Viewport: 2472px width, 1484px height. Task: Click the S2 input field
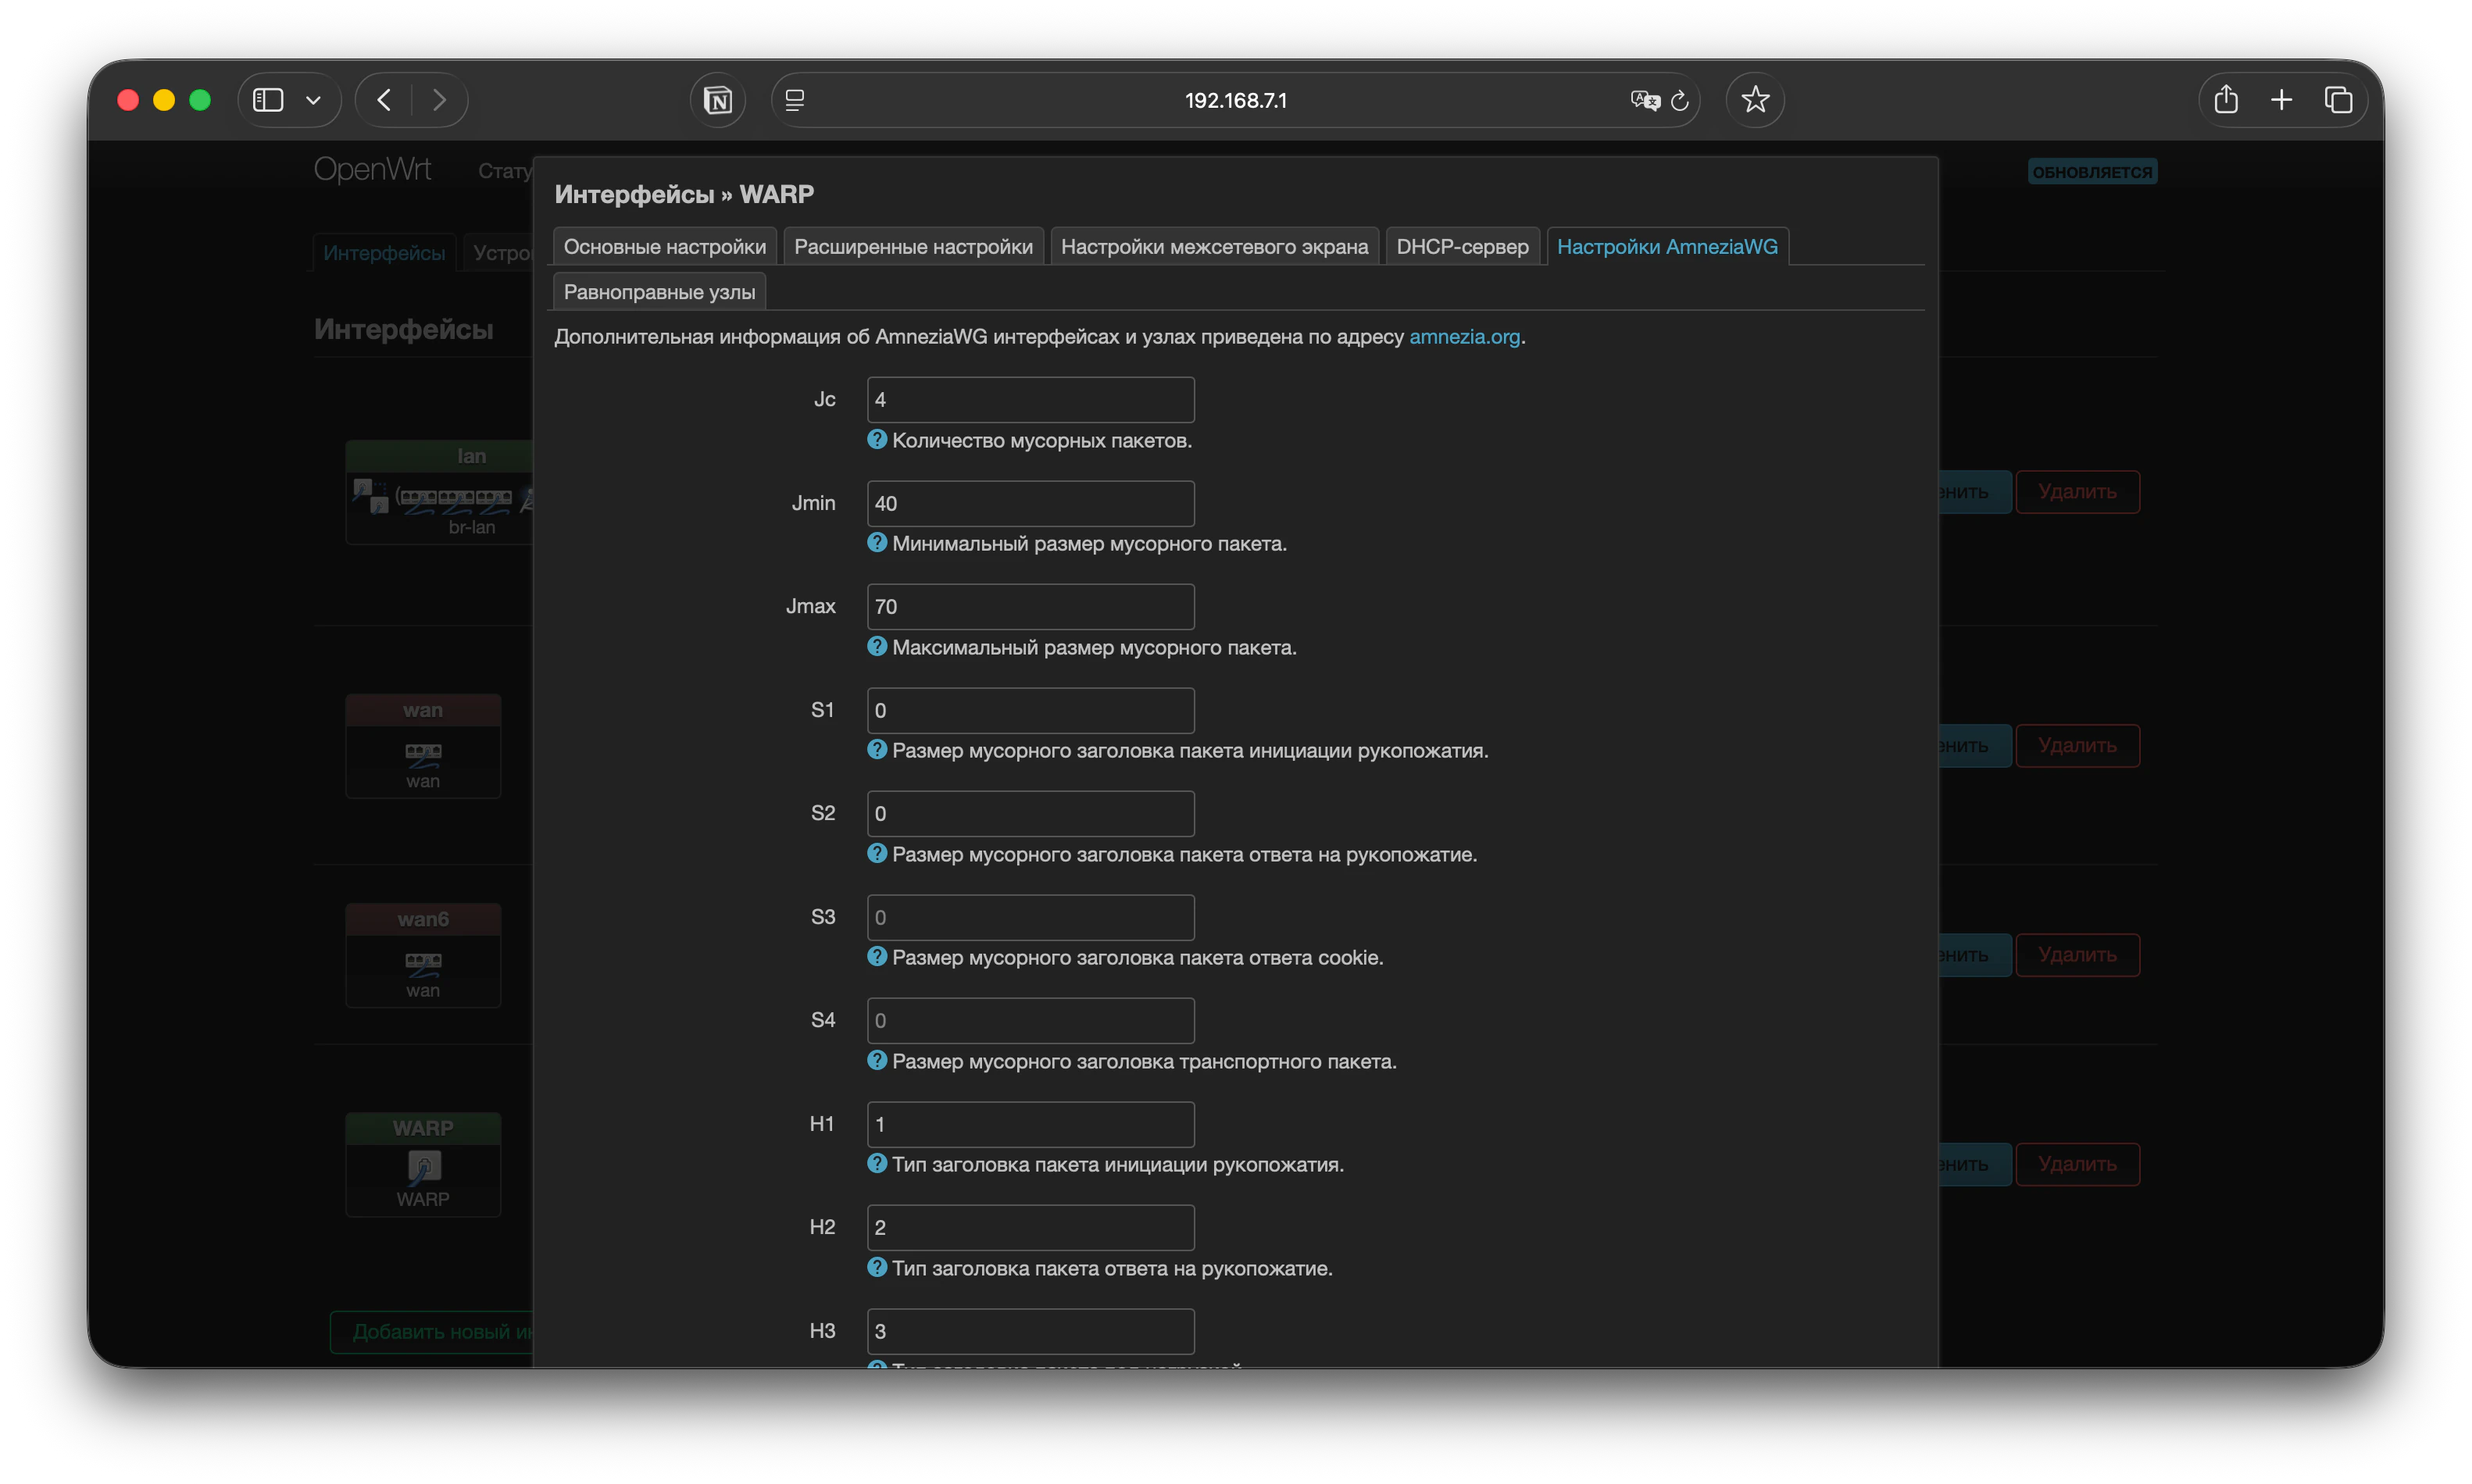1030,814
